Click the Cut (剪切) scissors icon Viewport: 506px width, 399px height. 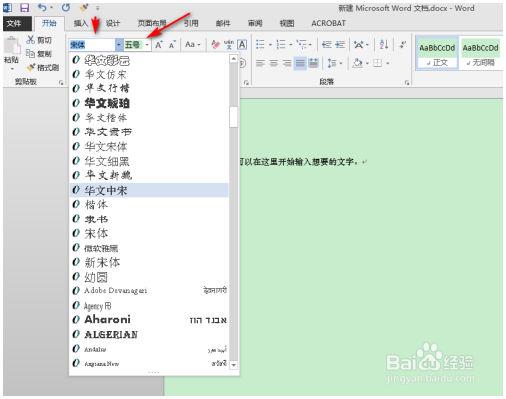(31, 40)
